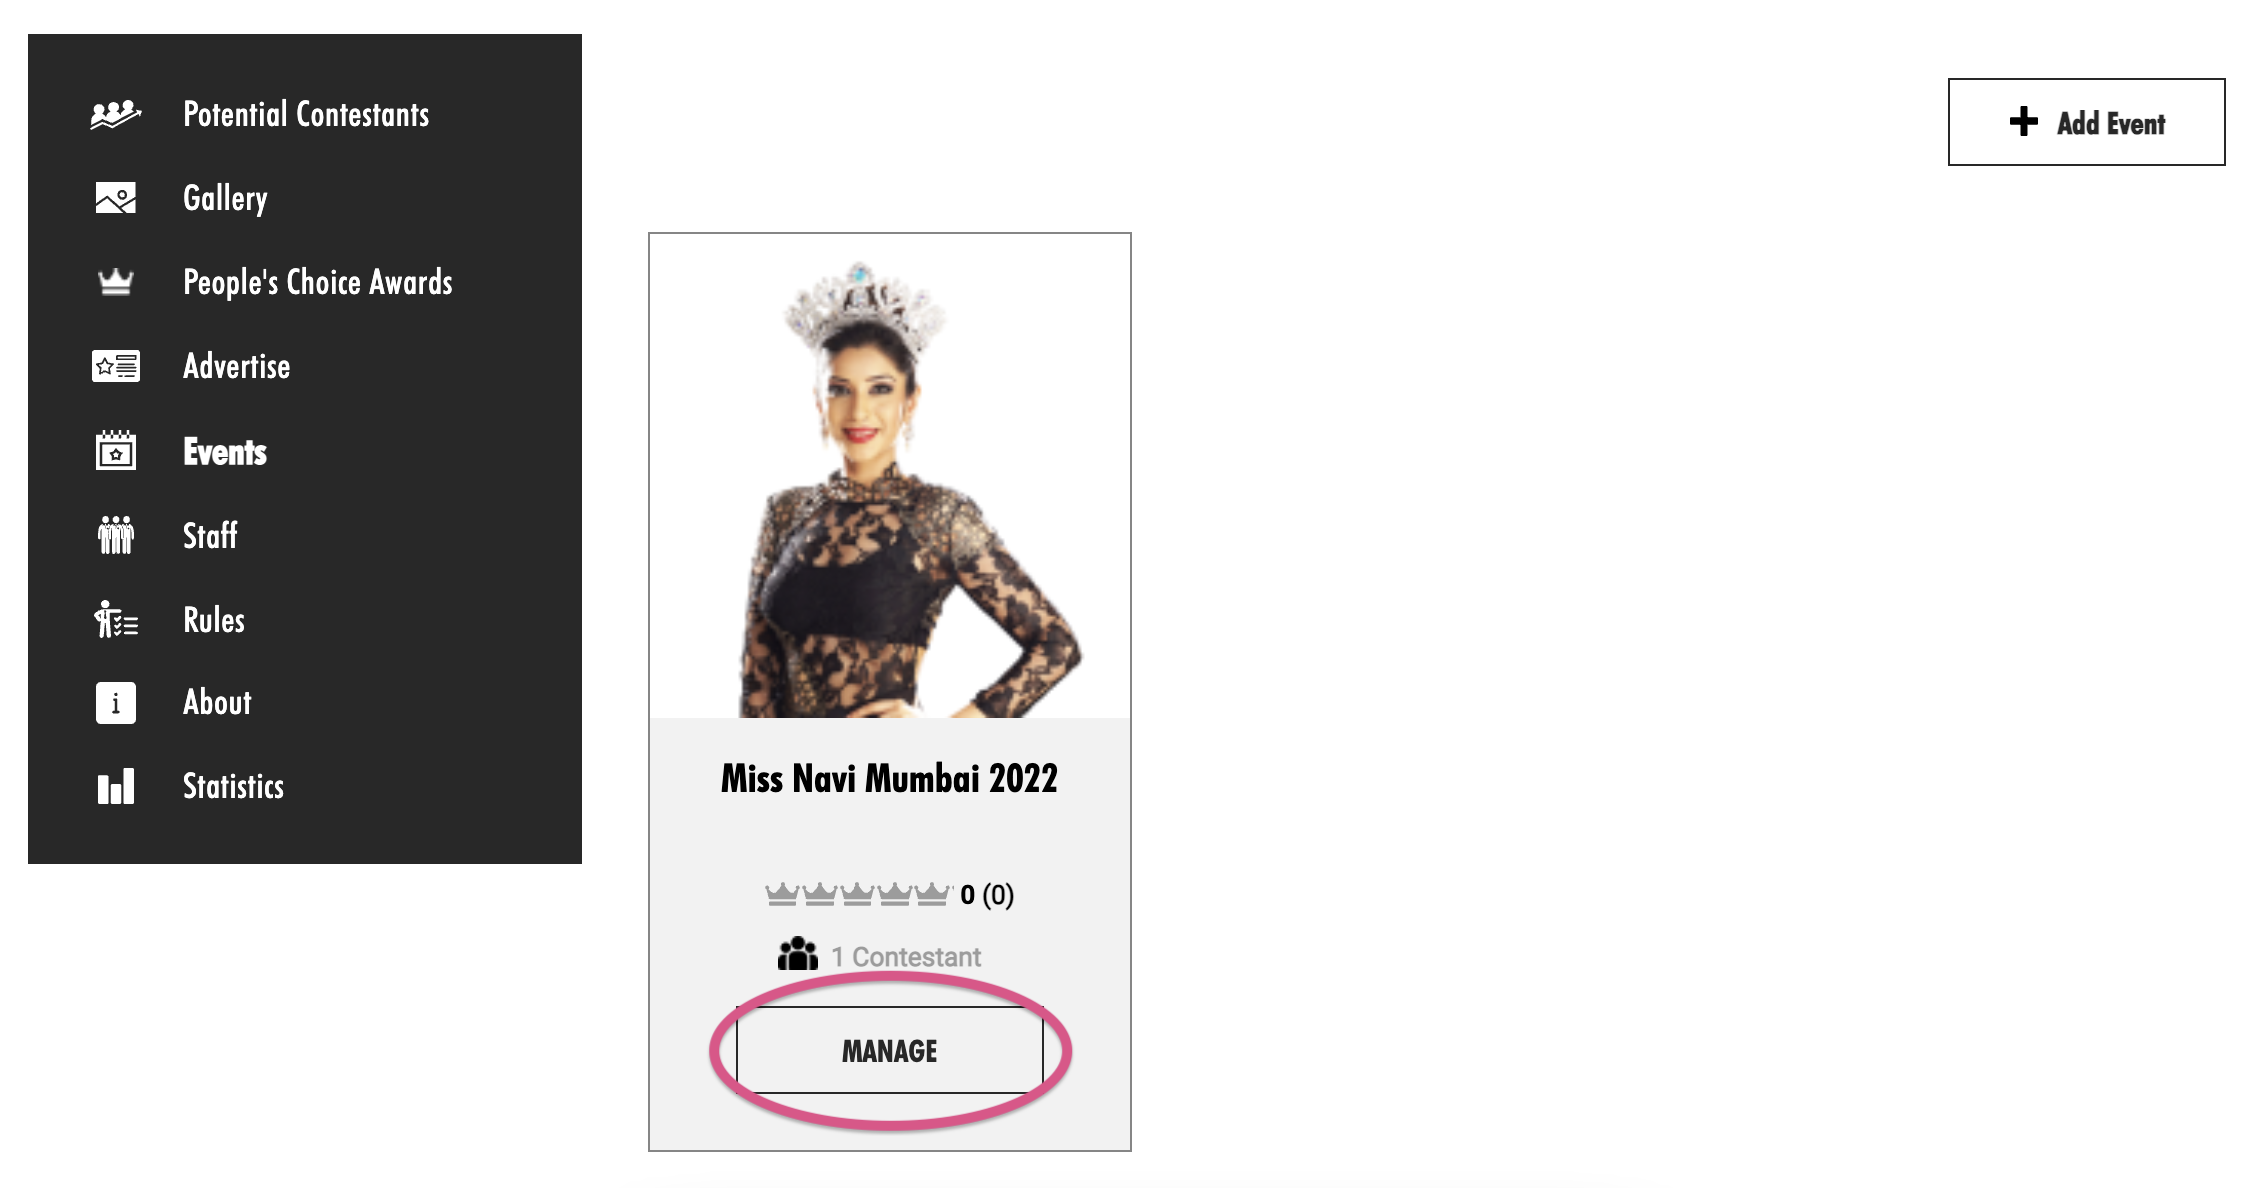The width and height of the screenshot is (2262, 1188).
Task: Click the Advertise star-card icon
Action: click(115, 366)
